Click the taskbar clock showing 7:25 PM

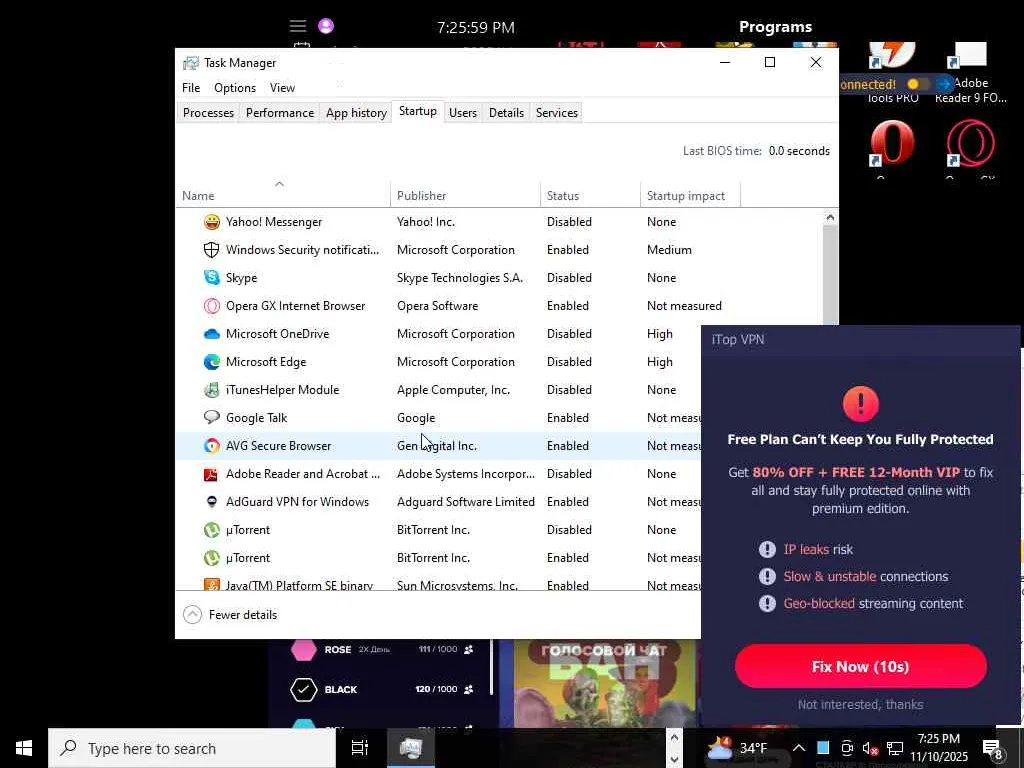pyautogui.click(x=938, y=748)
